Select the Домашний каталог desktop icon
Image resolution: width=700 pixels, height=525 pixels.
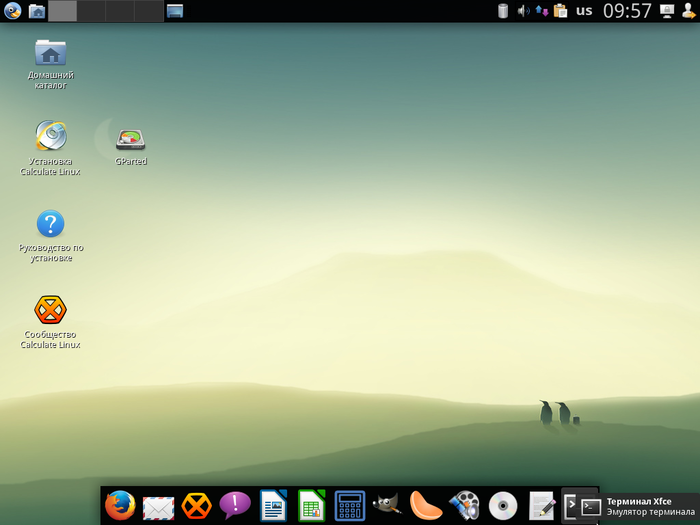pos(50,64)
